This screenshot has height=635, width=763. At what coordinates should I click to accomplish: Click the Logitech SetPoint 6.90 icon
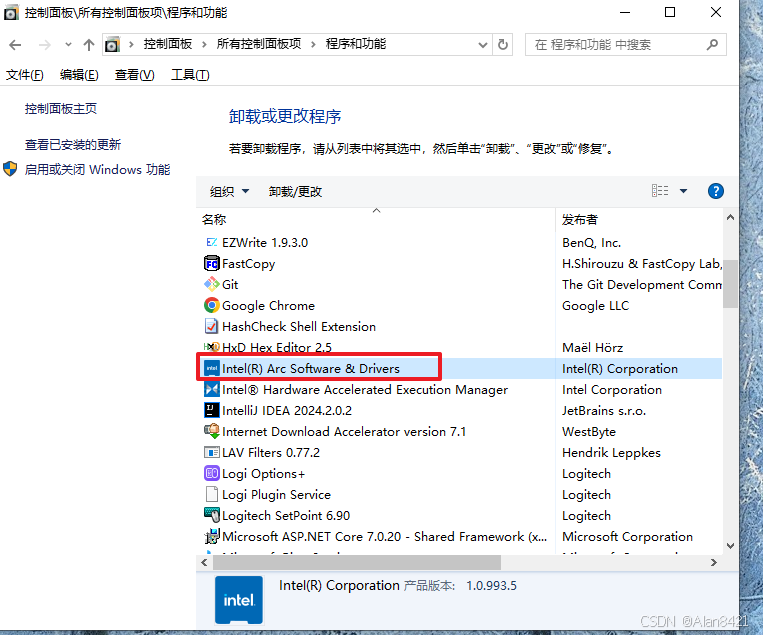[x=211, y=515]
